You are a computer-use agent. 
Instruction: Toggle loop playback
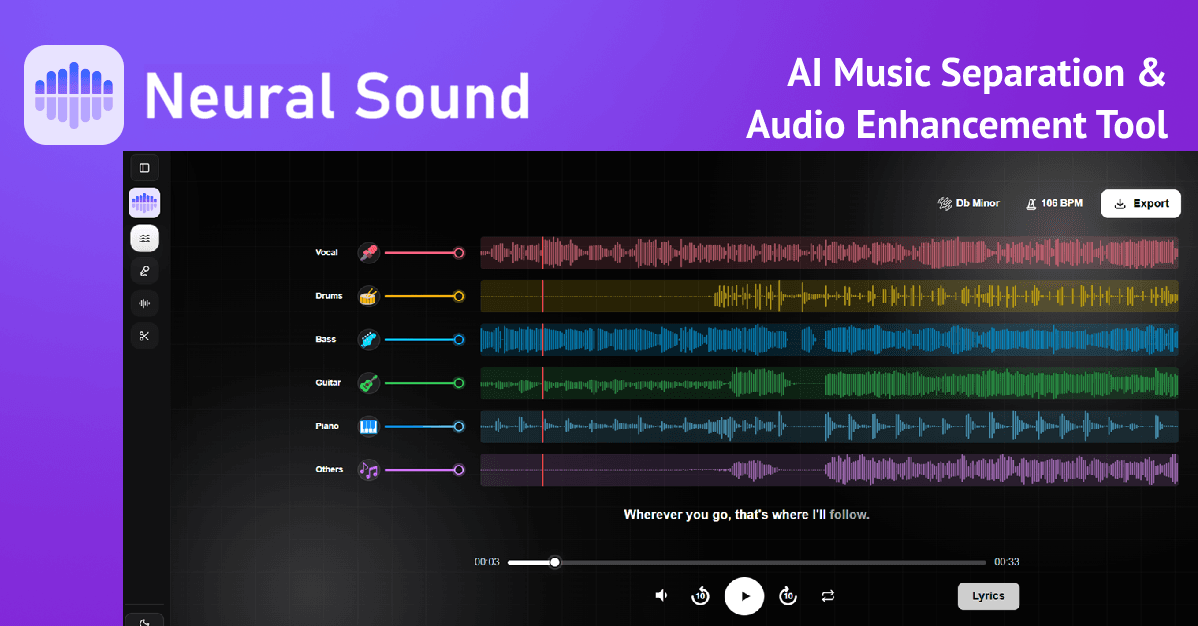click(827, 595)
